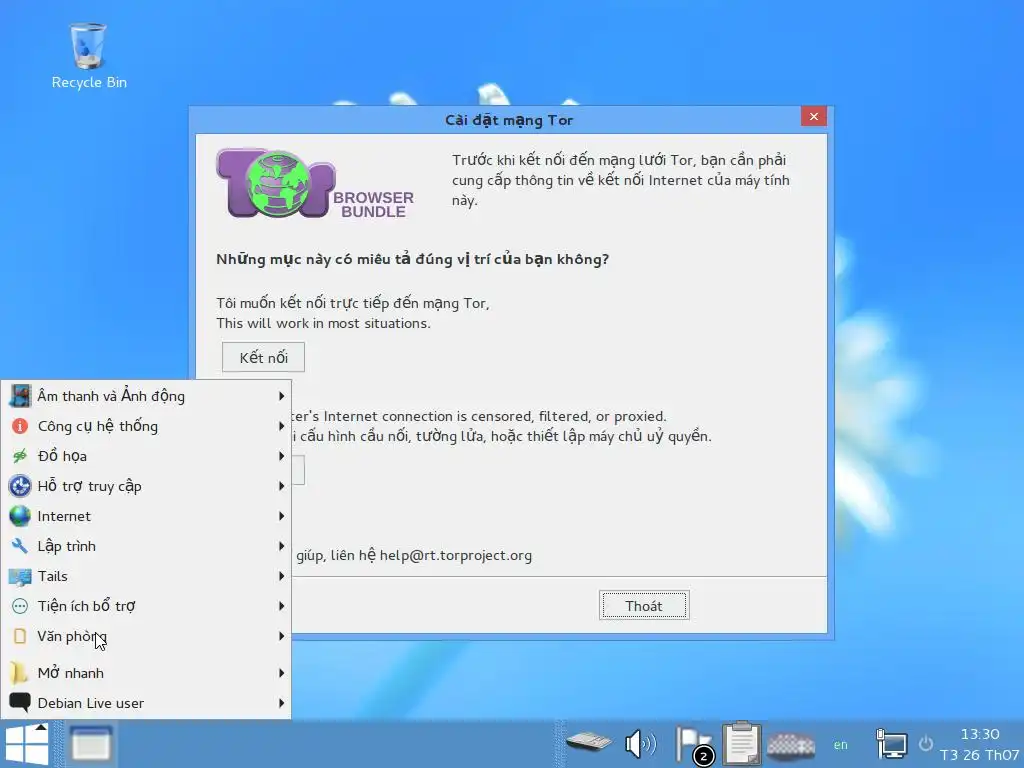Expand the Tiện ích bổ trợ submenu arrow

(281, 606)
